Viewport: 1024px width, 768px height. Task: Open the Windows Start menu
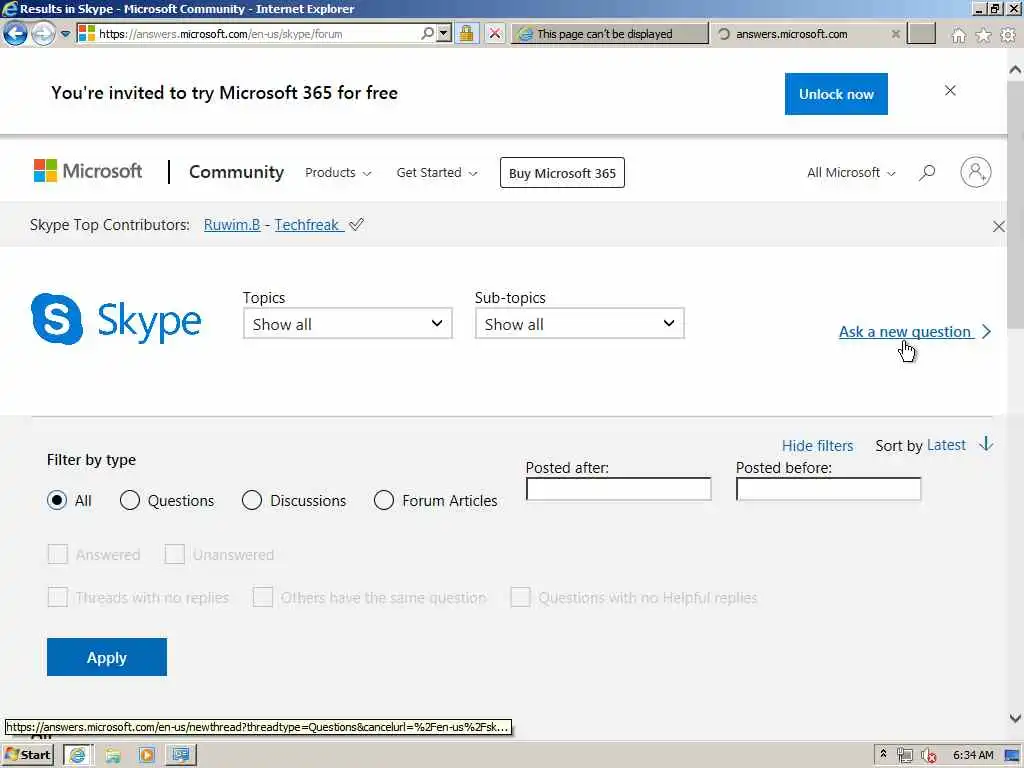point(27,755)
